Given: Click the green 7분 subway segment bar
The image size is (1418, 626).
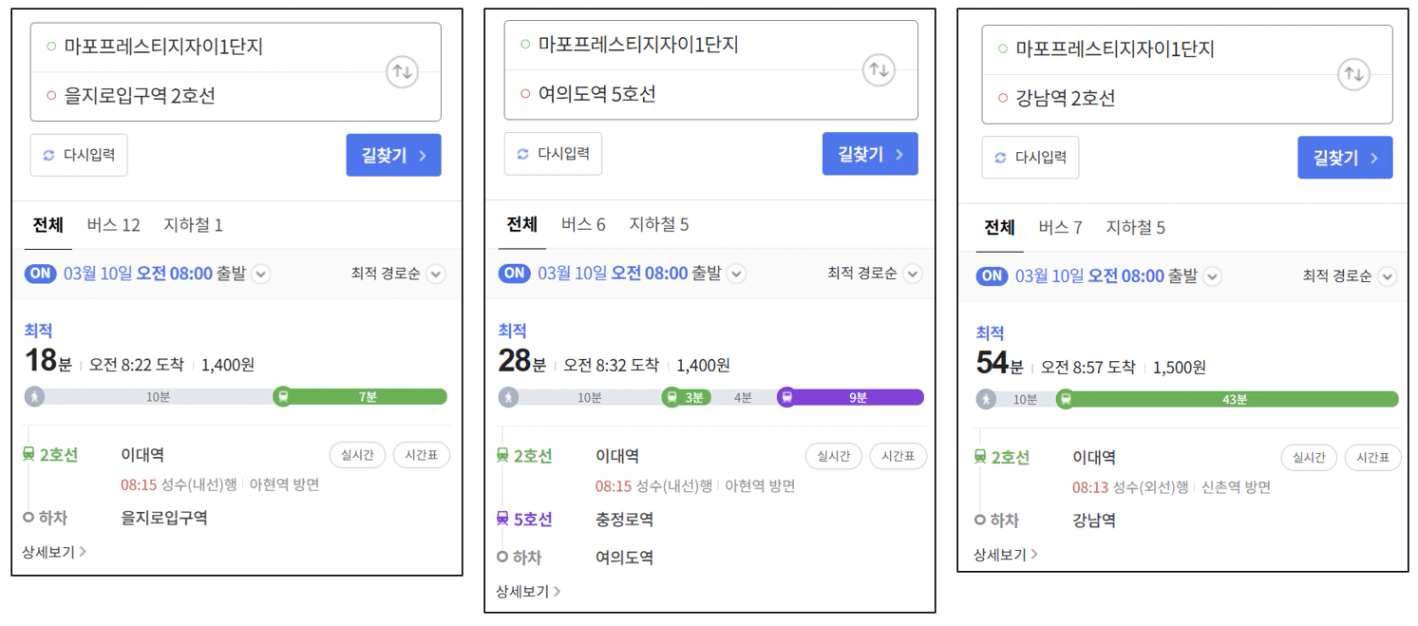Looking at the screenshot, I should point(368,397).
